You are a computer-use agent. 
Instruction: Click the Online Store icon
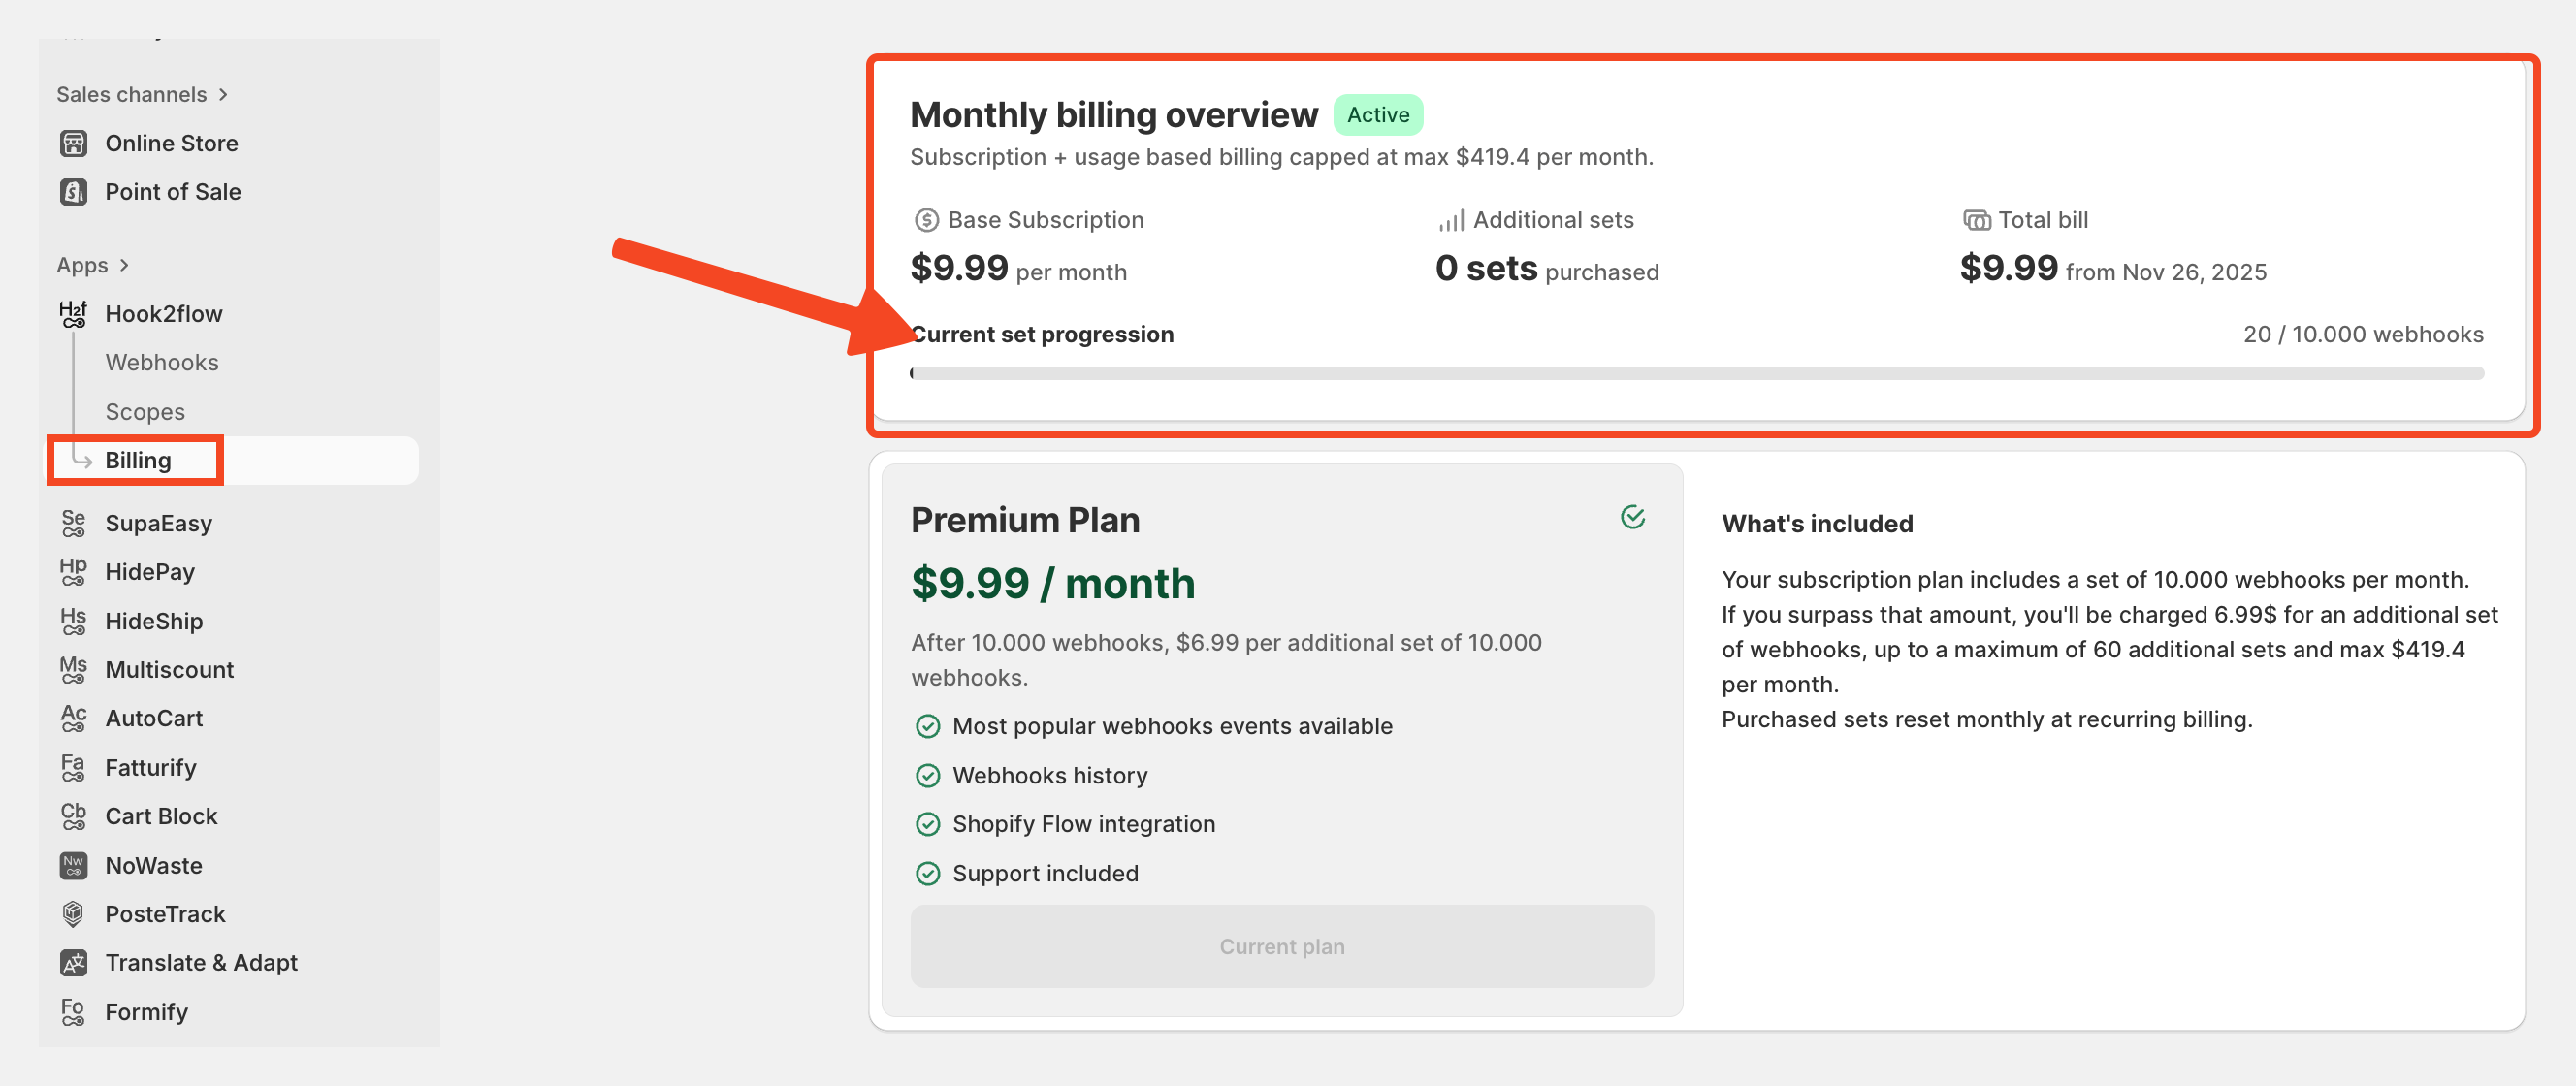point(73,143)
